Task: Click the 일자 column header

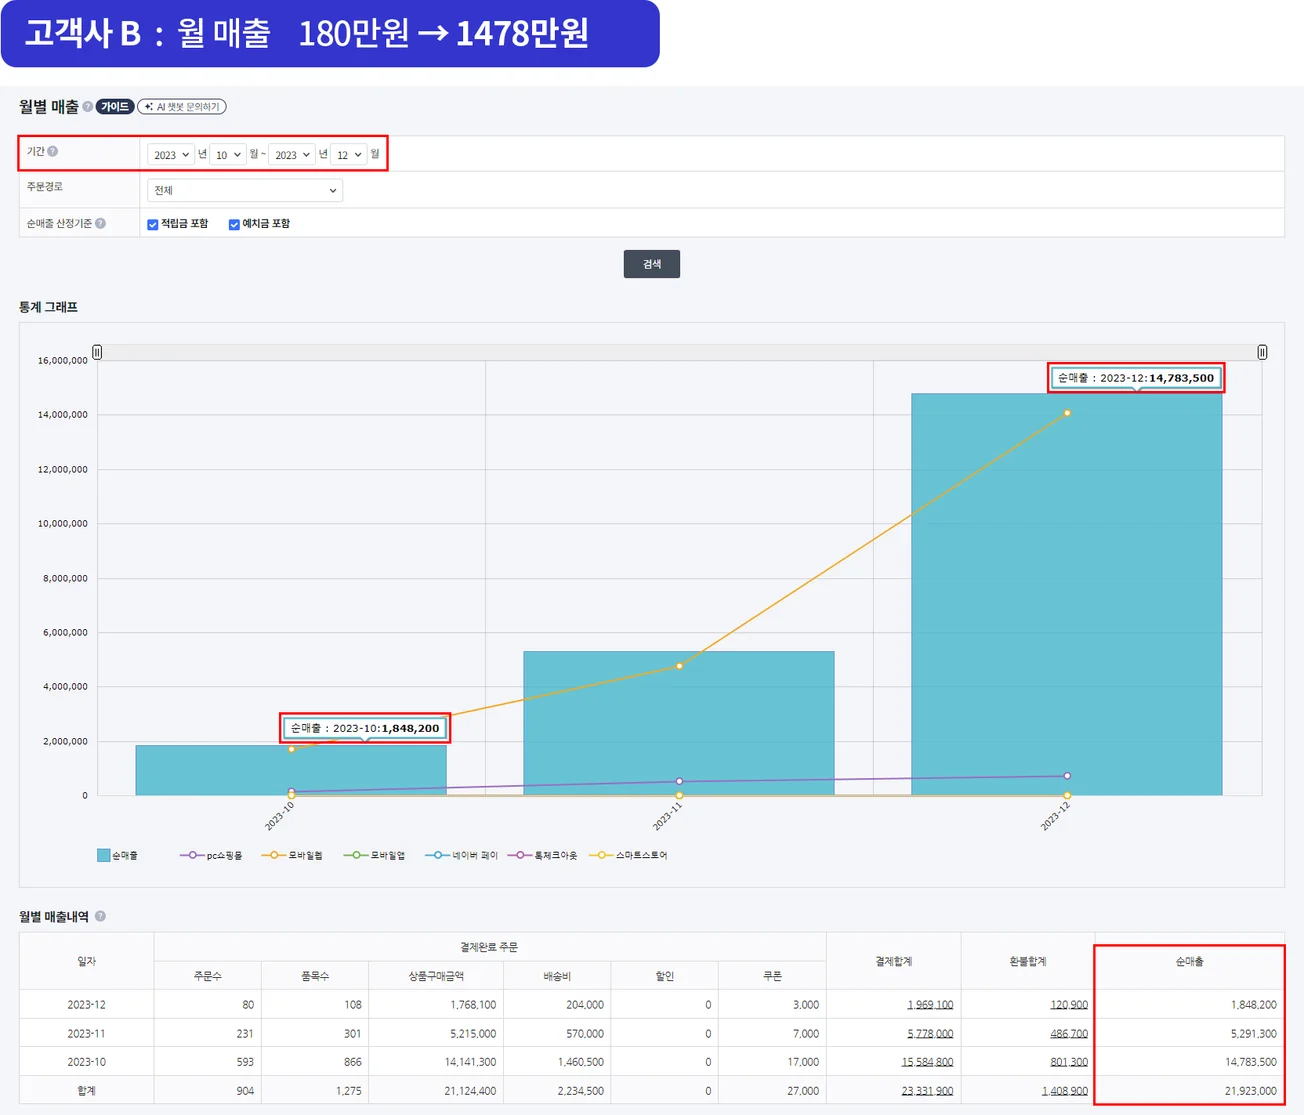Action: [87, 961]
